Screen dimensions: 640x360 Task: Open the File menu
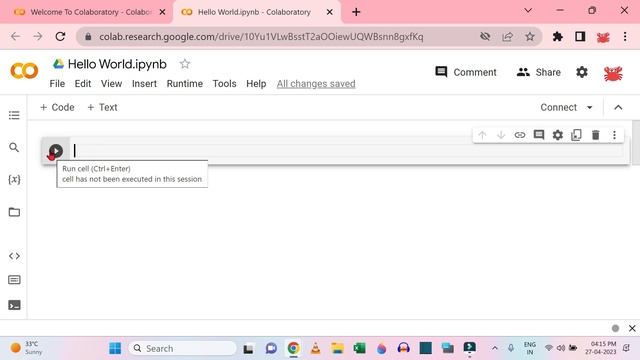pyautogui.click(x=57, y=84)
